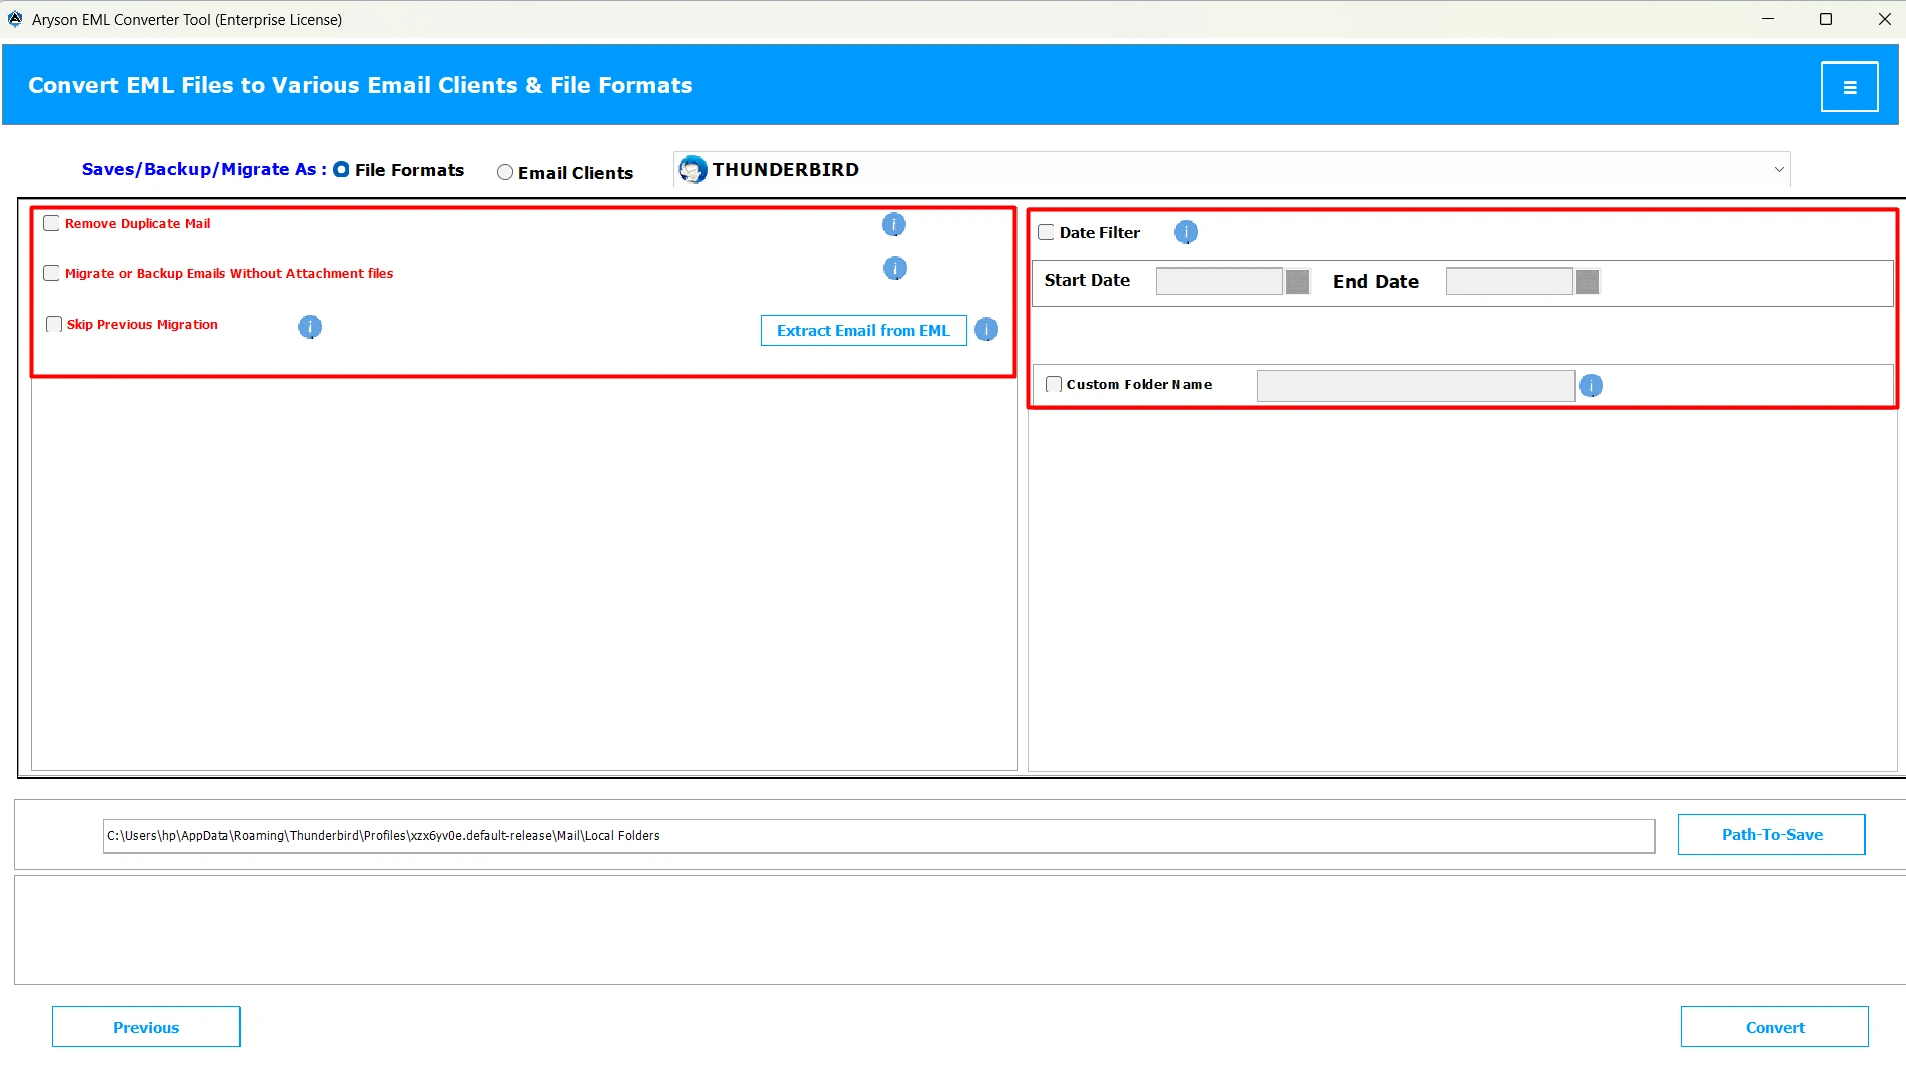Expand the THUNDERBIRD format dropdown
The height and width of the screenshot is (1079, 1906).
point(1778,170)
